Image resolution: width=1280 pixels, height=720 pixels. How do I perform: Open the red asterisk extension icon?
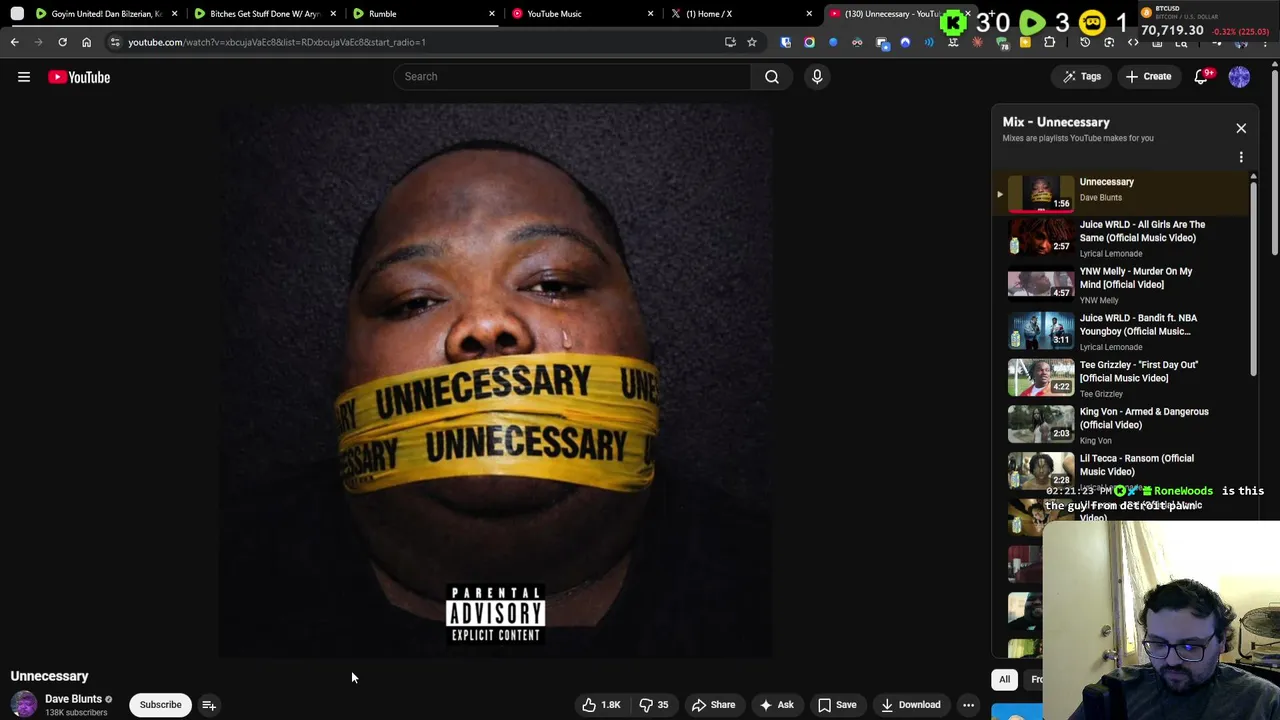point(977,42)
